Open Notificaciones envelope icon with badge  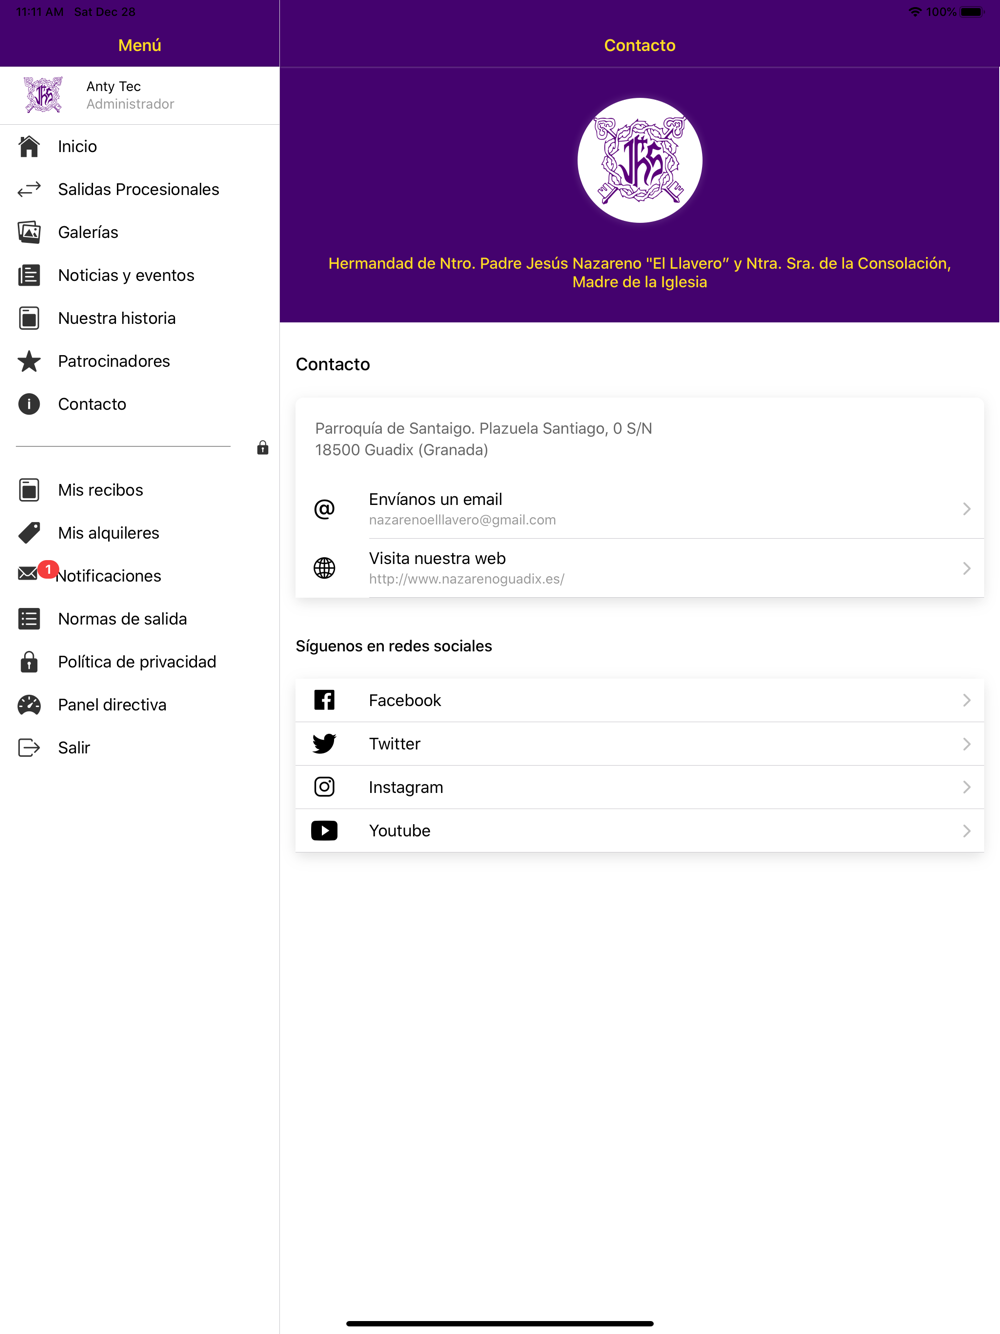(30, 574)
